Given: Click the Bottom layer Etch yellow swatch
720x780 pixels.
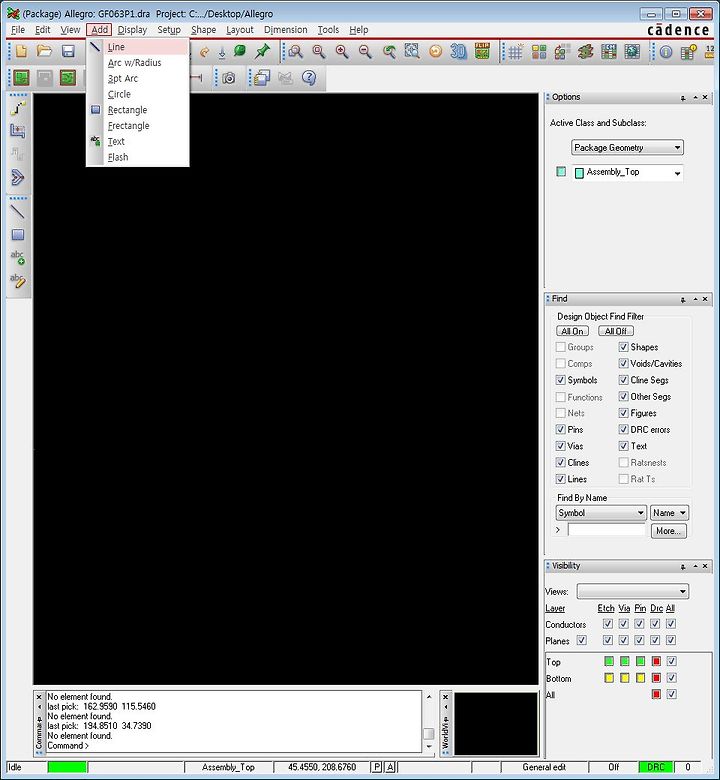Looking at the screenshot, I should (x=609, y=678).
